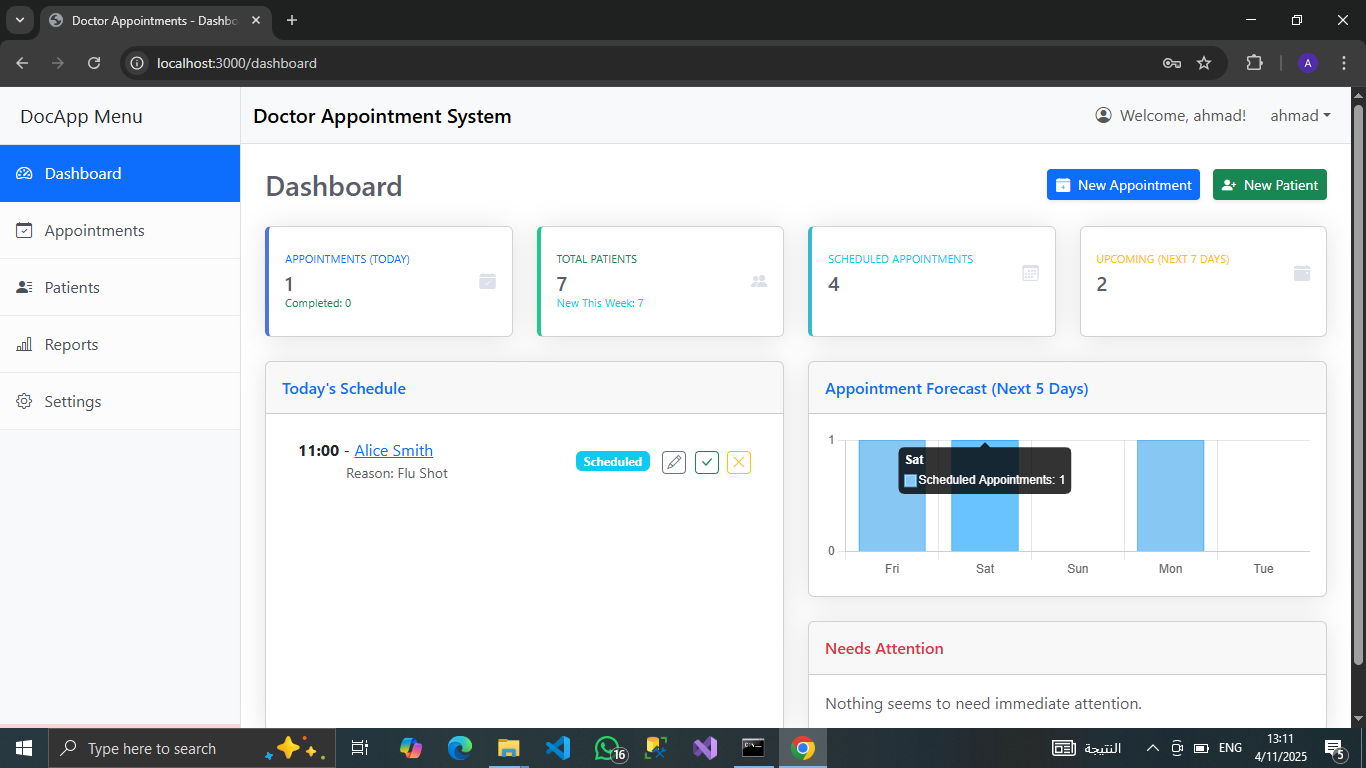Click the Appointment Forecast (Next 5 Days) title

957,388
